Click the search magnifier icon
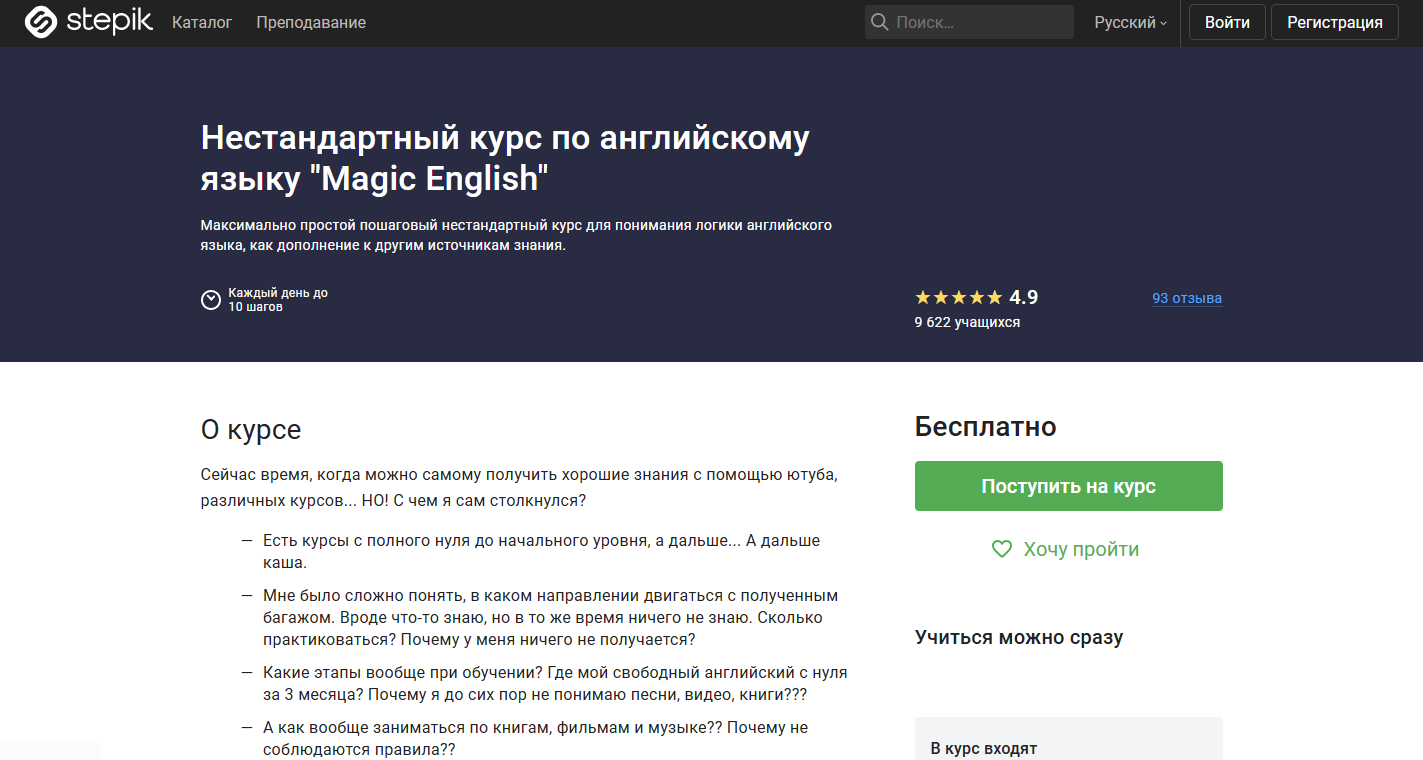Screen dimensions: 1423x760 [x=879, y=21]
